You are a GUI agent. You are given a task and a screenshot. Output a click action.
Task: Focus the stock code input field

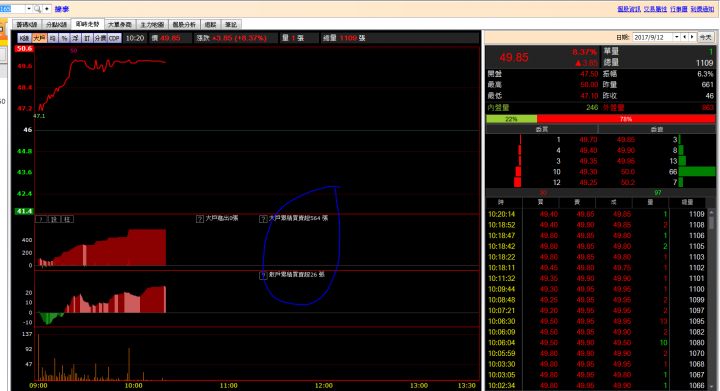[12, 9]
